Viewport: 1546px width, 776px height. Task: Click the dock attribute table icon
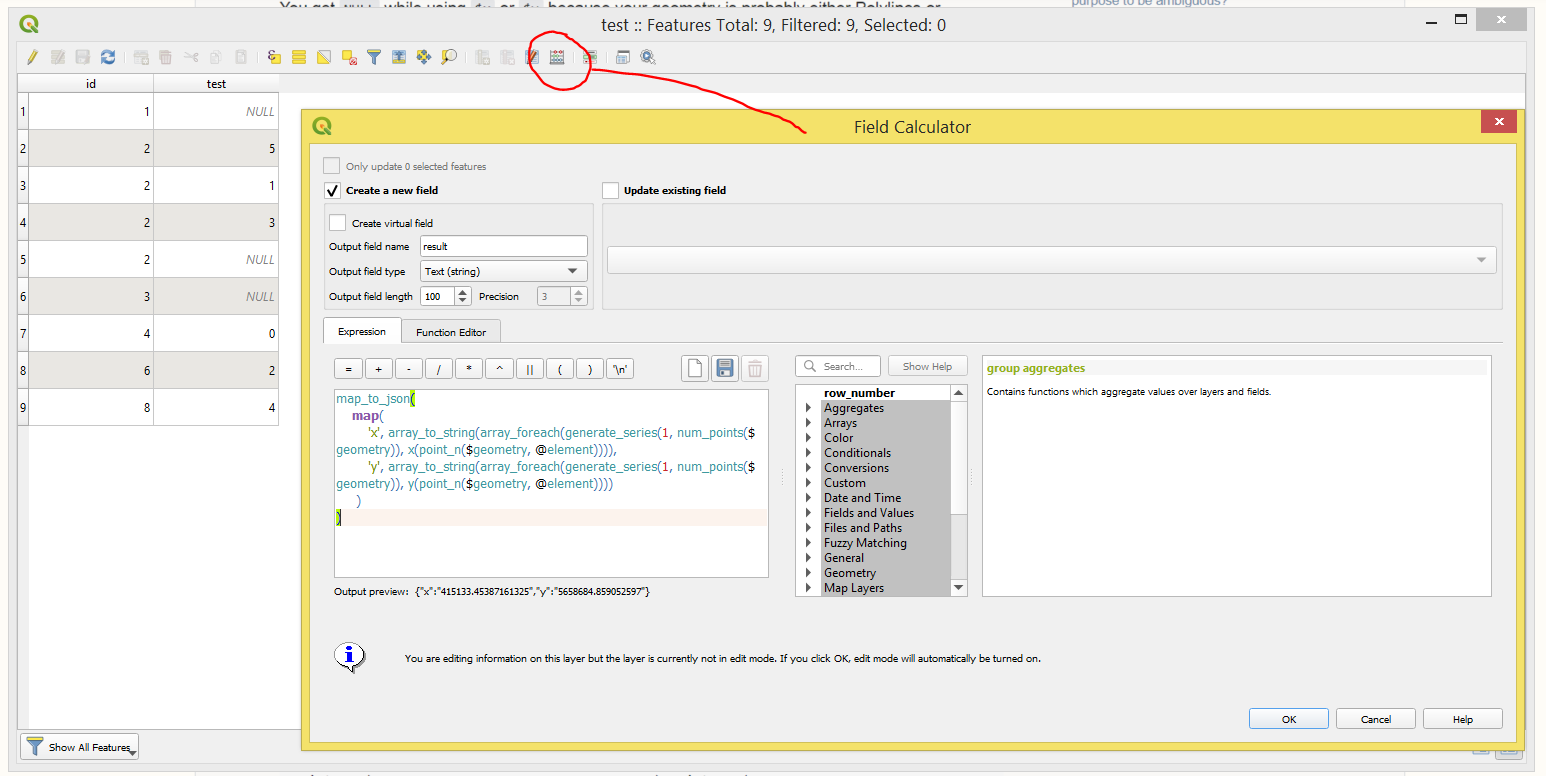click(x=623, y=58)
